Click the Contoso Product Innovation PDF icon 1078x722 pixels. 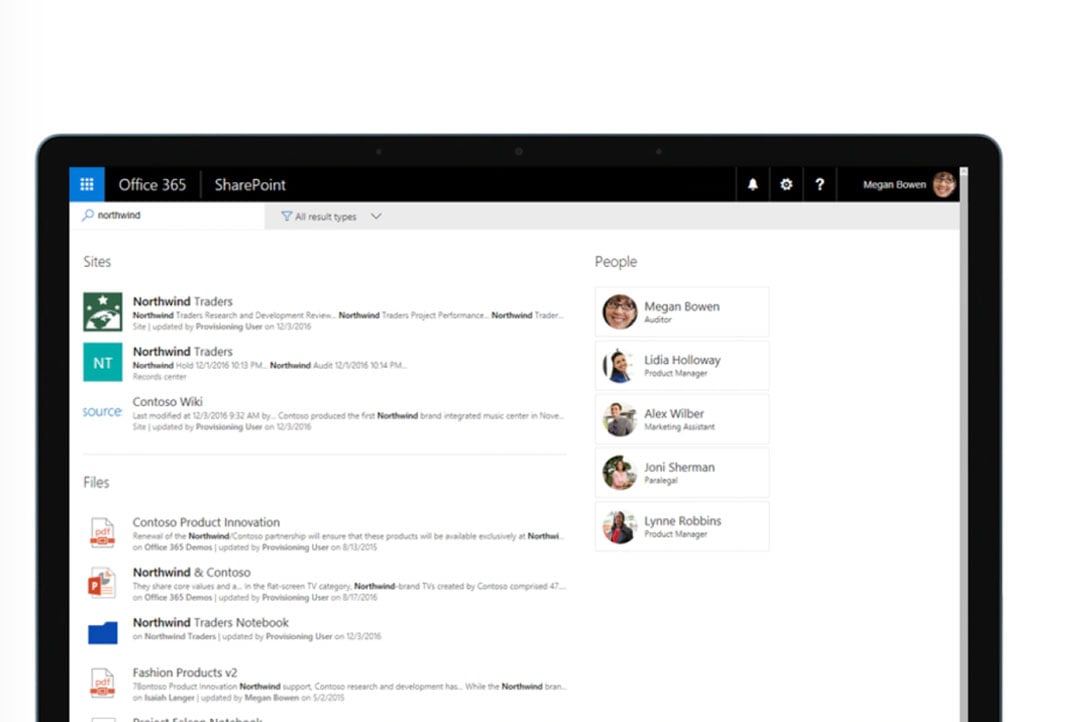102,532
